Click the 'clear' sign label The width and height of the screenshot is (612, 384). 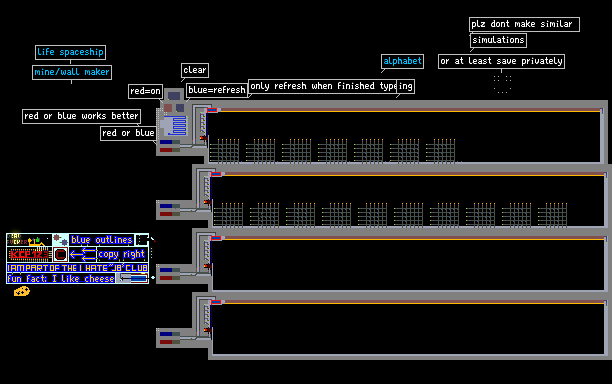(x=195, y=70)
